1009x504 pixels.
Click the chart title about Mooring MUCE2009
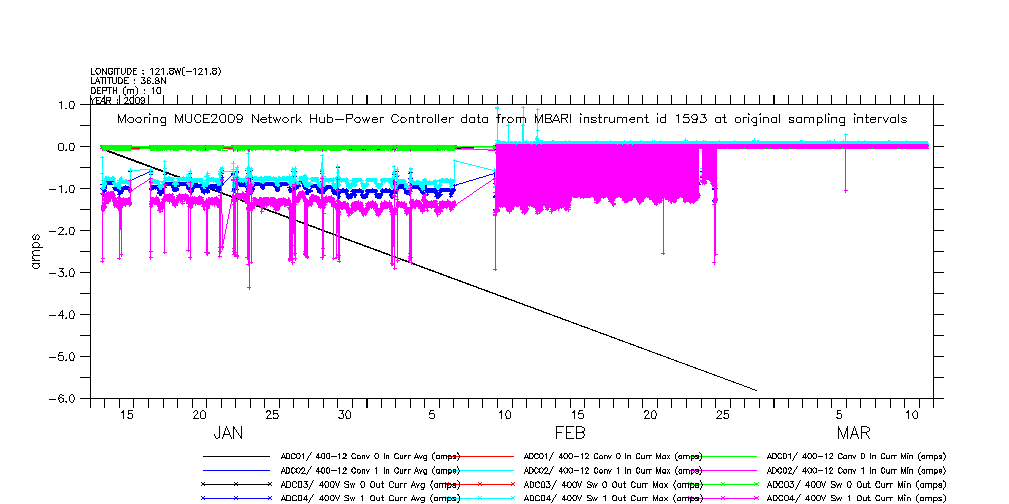pyautogui.click(x=512, y=119)
